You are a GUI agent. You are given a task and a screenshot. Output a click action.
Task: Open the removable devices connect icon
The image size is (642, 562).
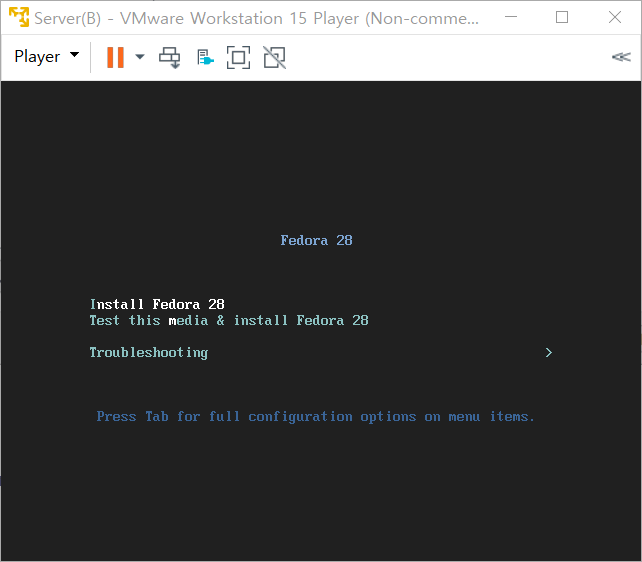(x=205, y=57)
